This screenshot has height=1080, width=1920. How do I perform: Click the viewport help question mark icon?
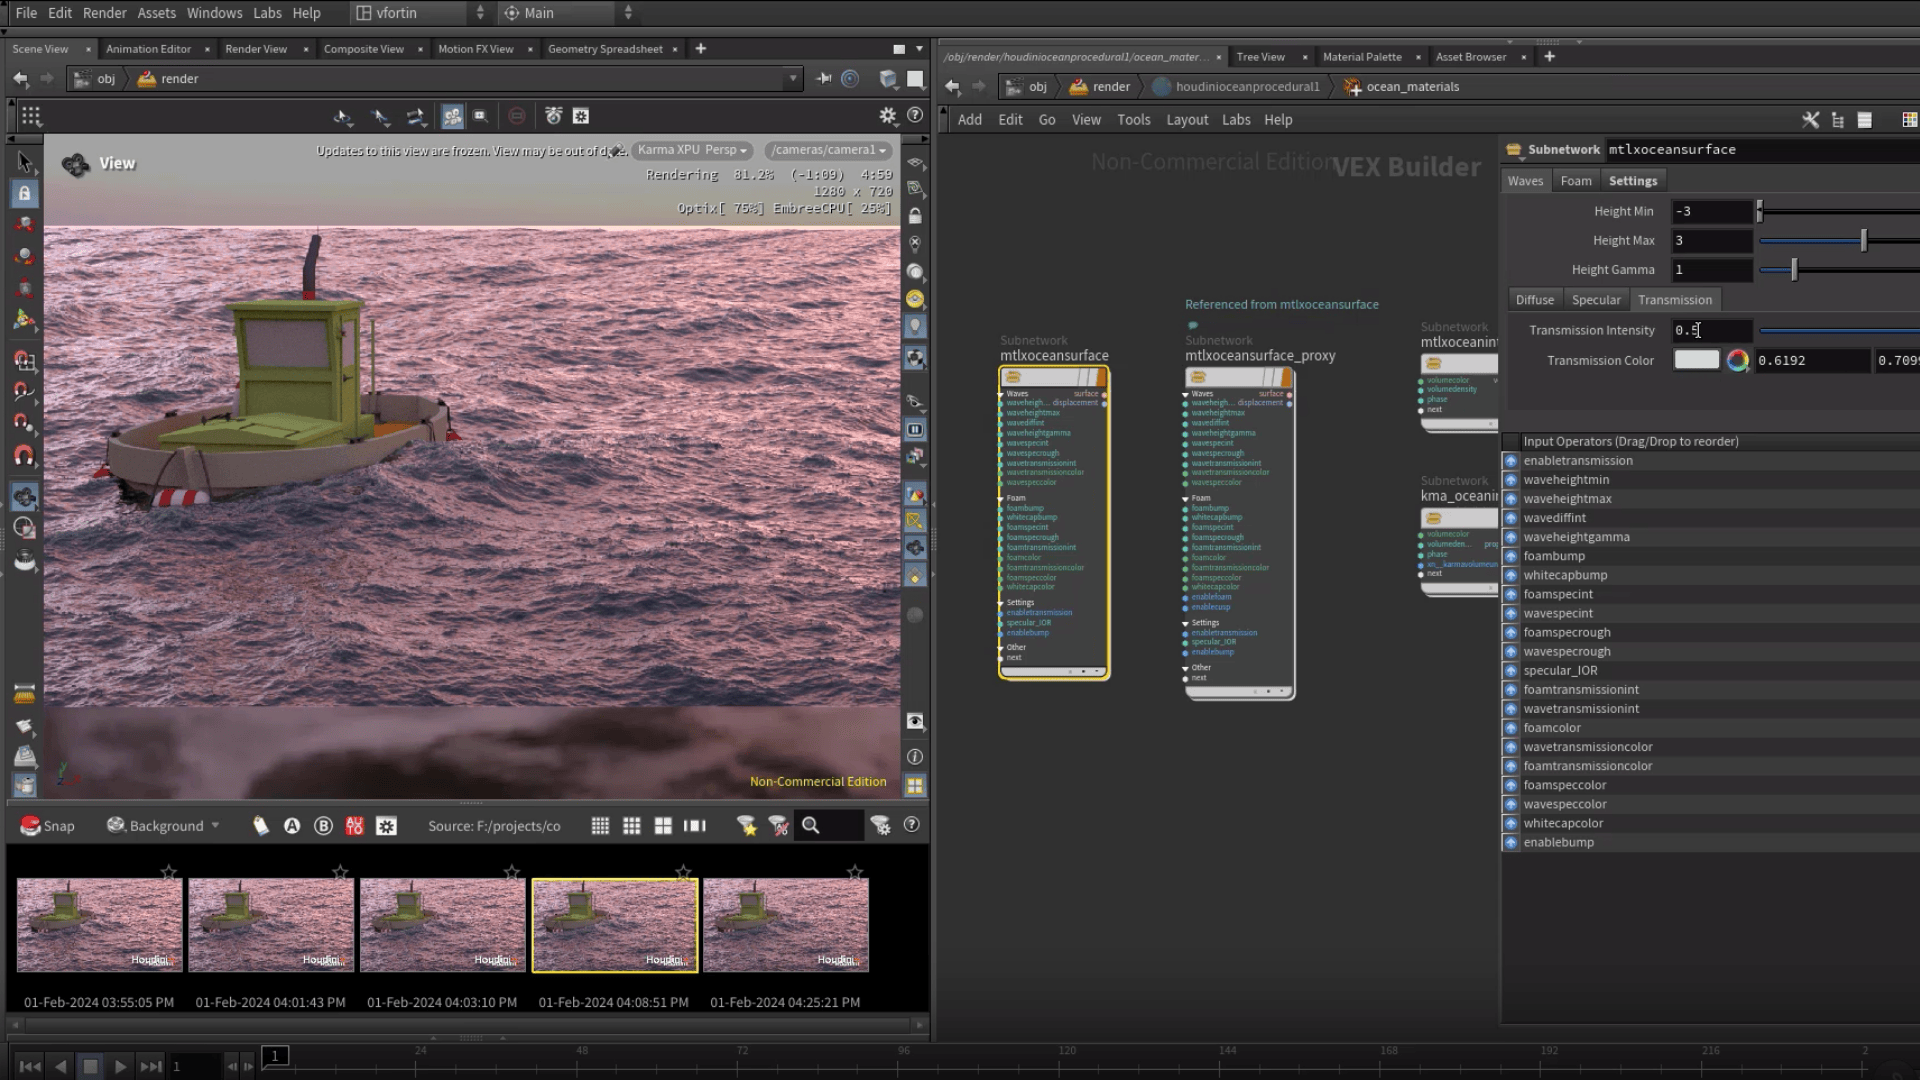pos(914,116)
